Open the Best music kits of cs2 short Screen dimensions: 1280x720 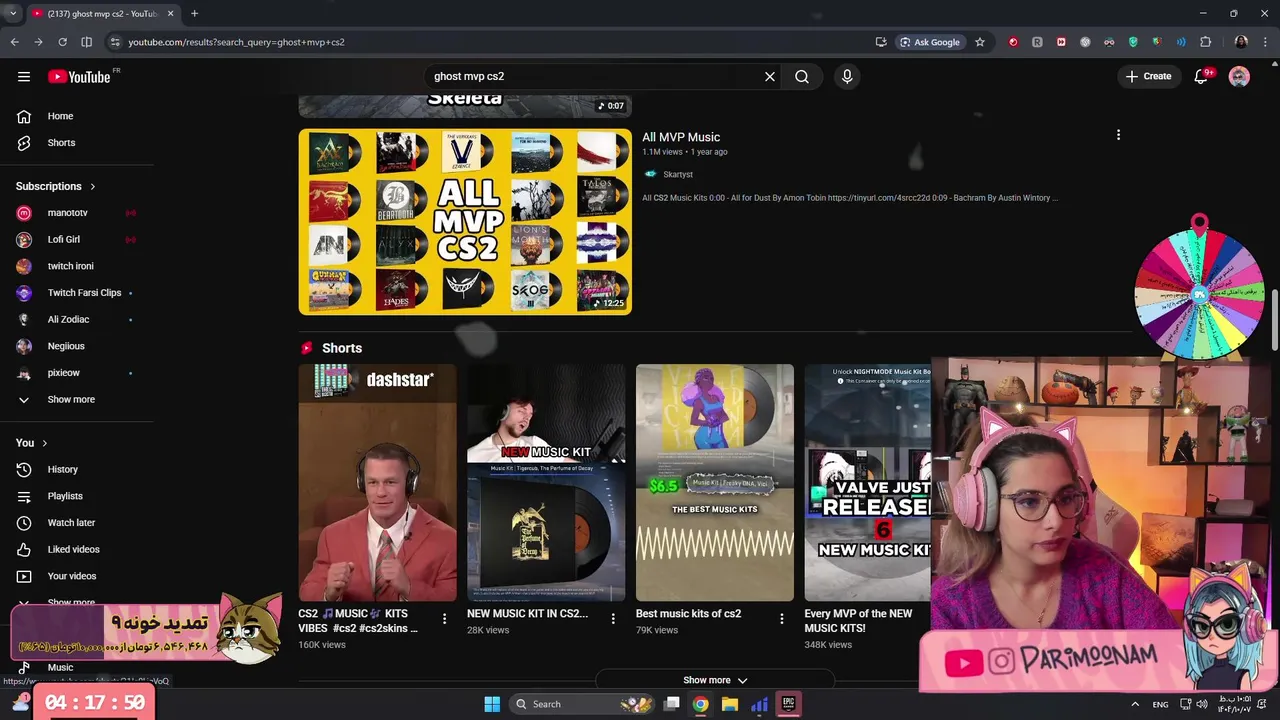715,482
